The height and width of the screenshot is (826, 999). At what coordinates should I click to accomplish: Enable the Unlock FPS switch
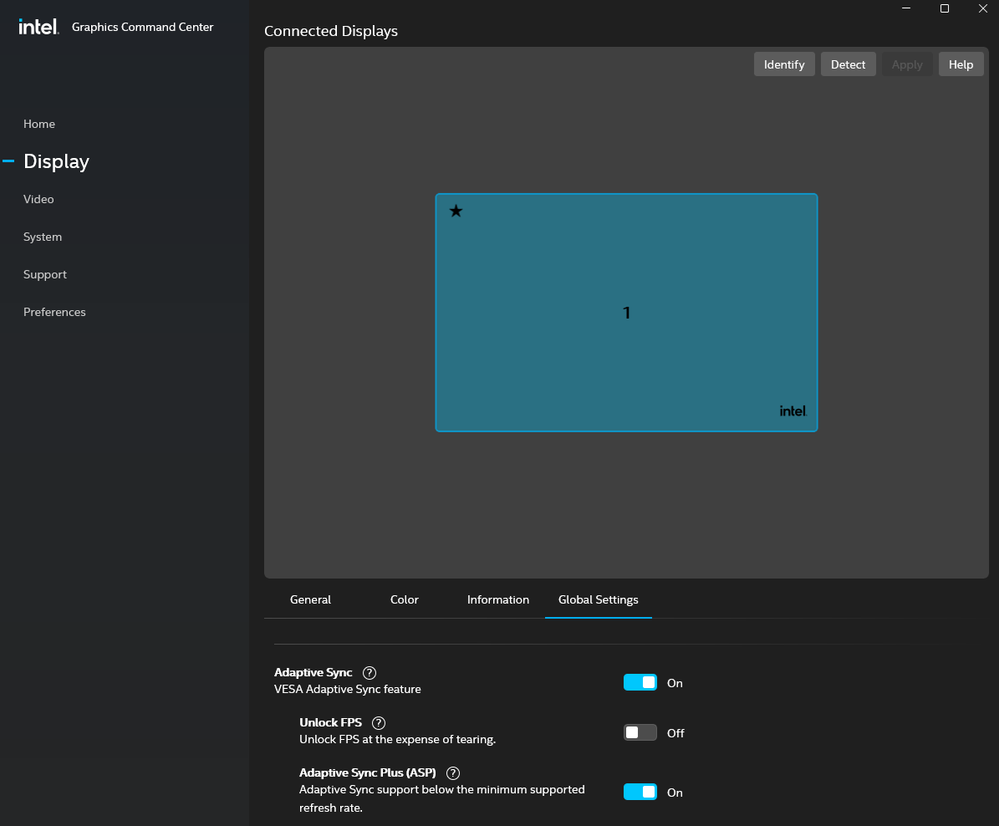click(640, 733)
